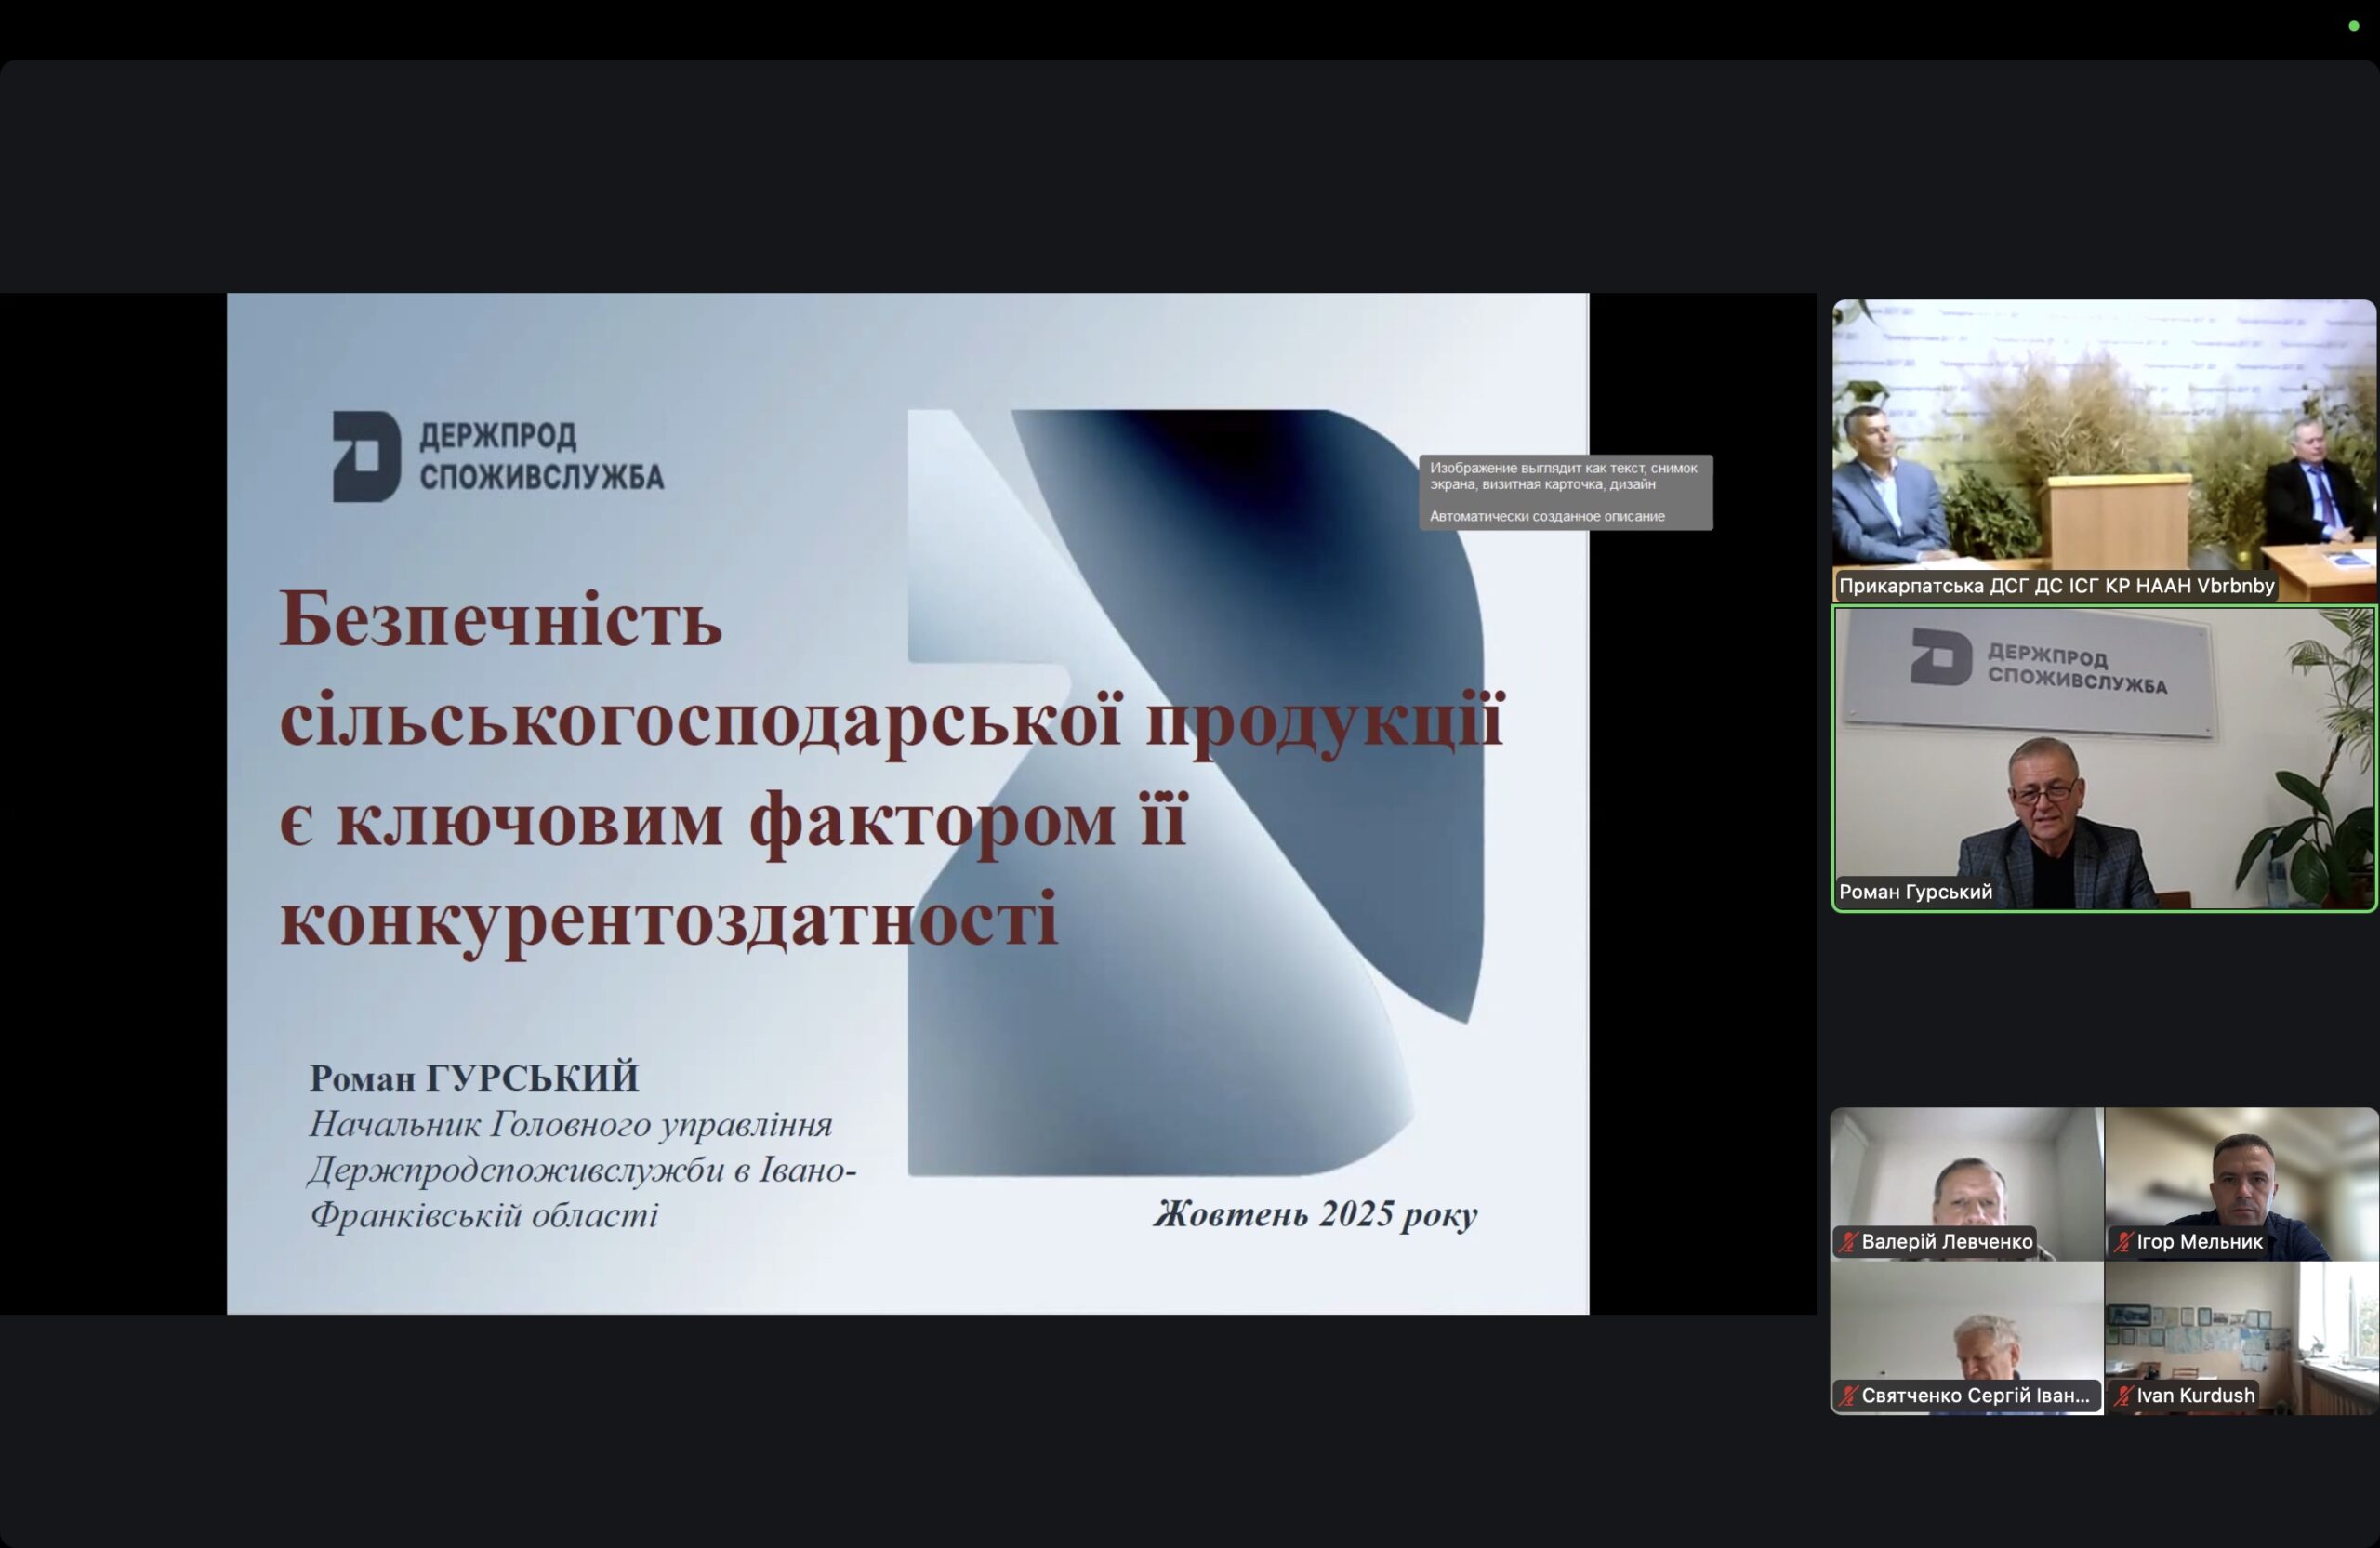Select Святченко Сергій's video thumbnail

pos(1966,1320)
